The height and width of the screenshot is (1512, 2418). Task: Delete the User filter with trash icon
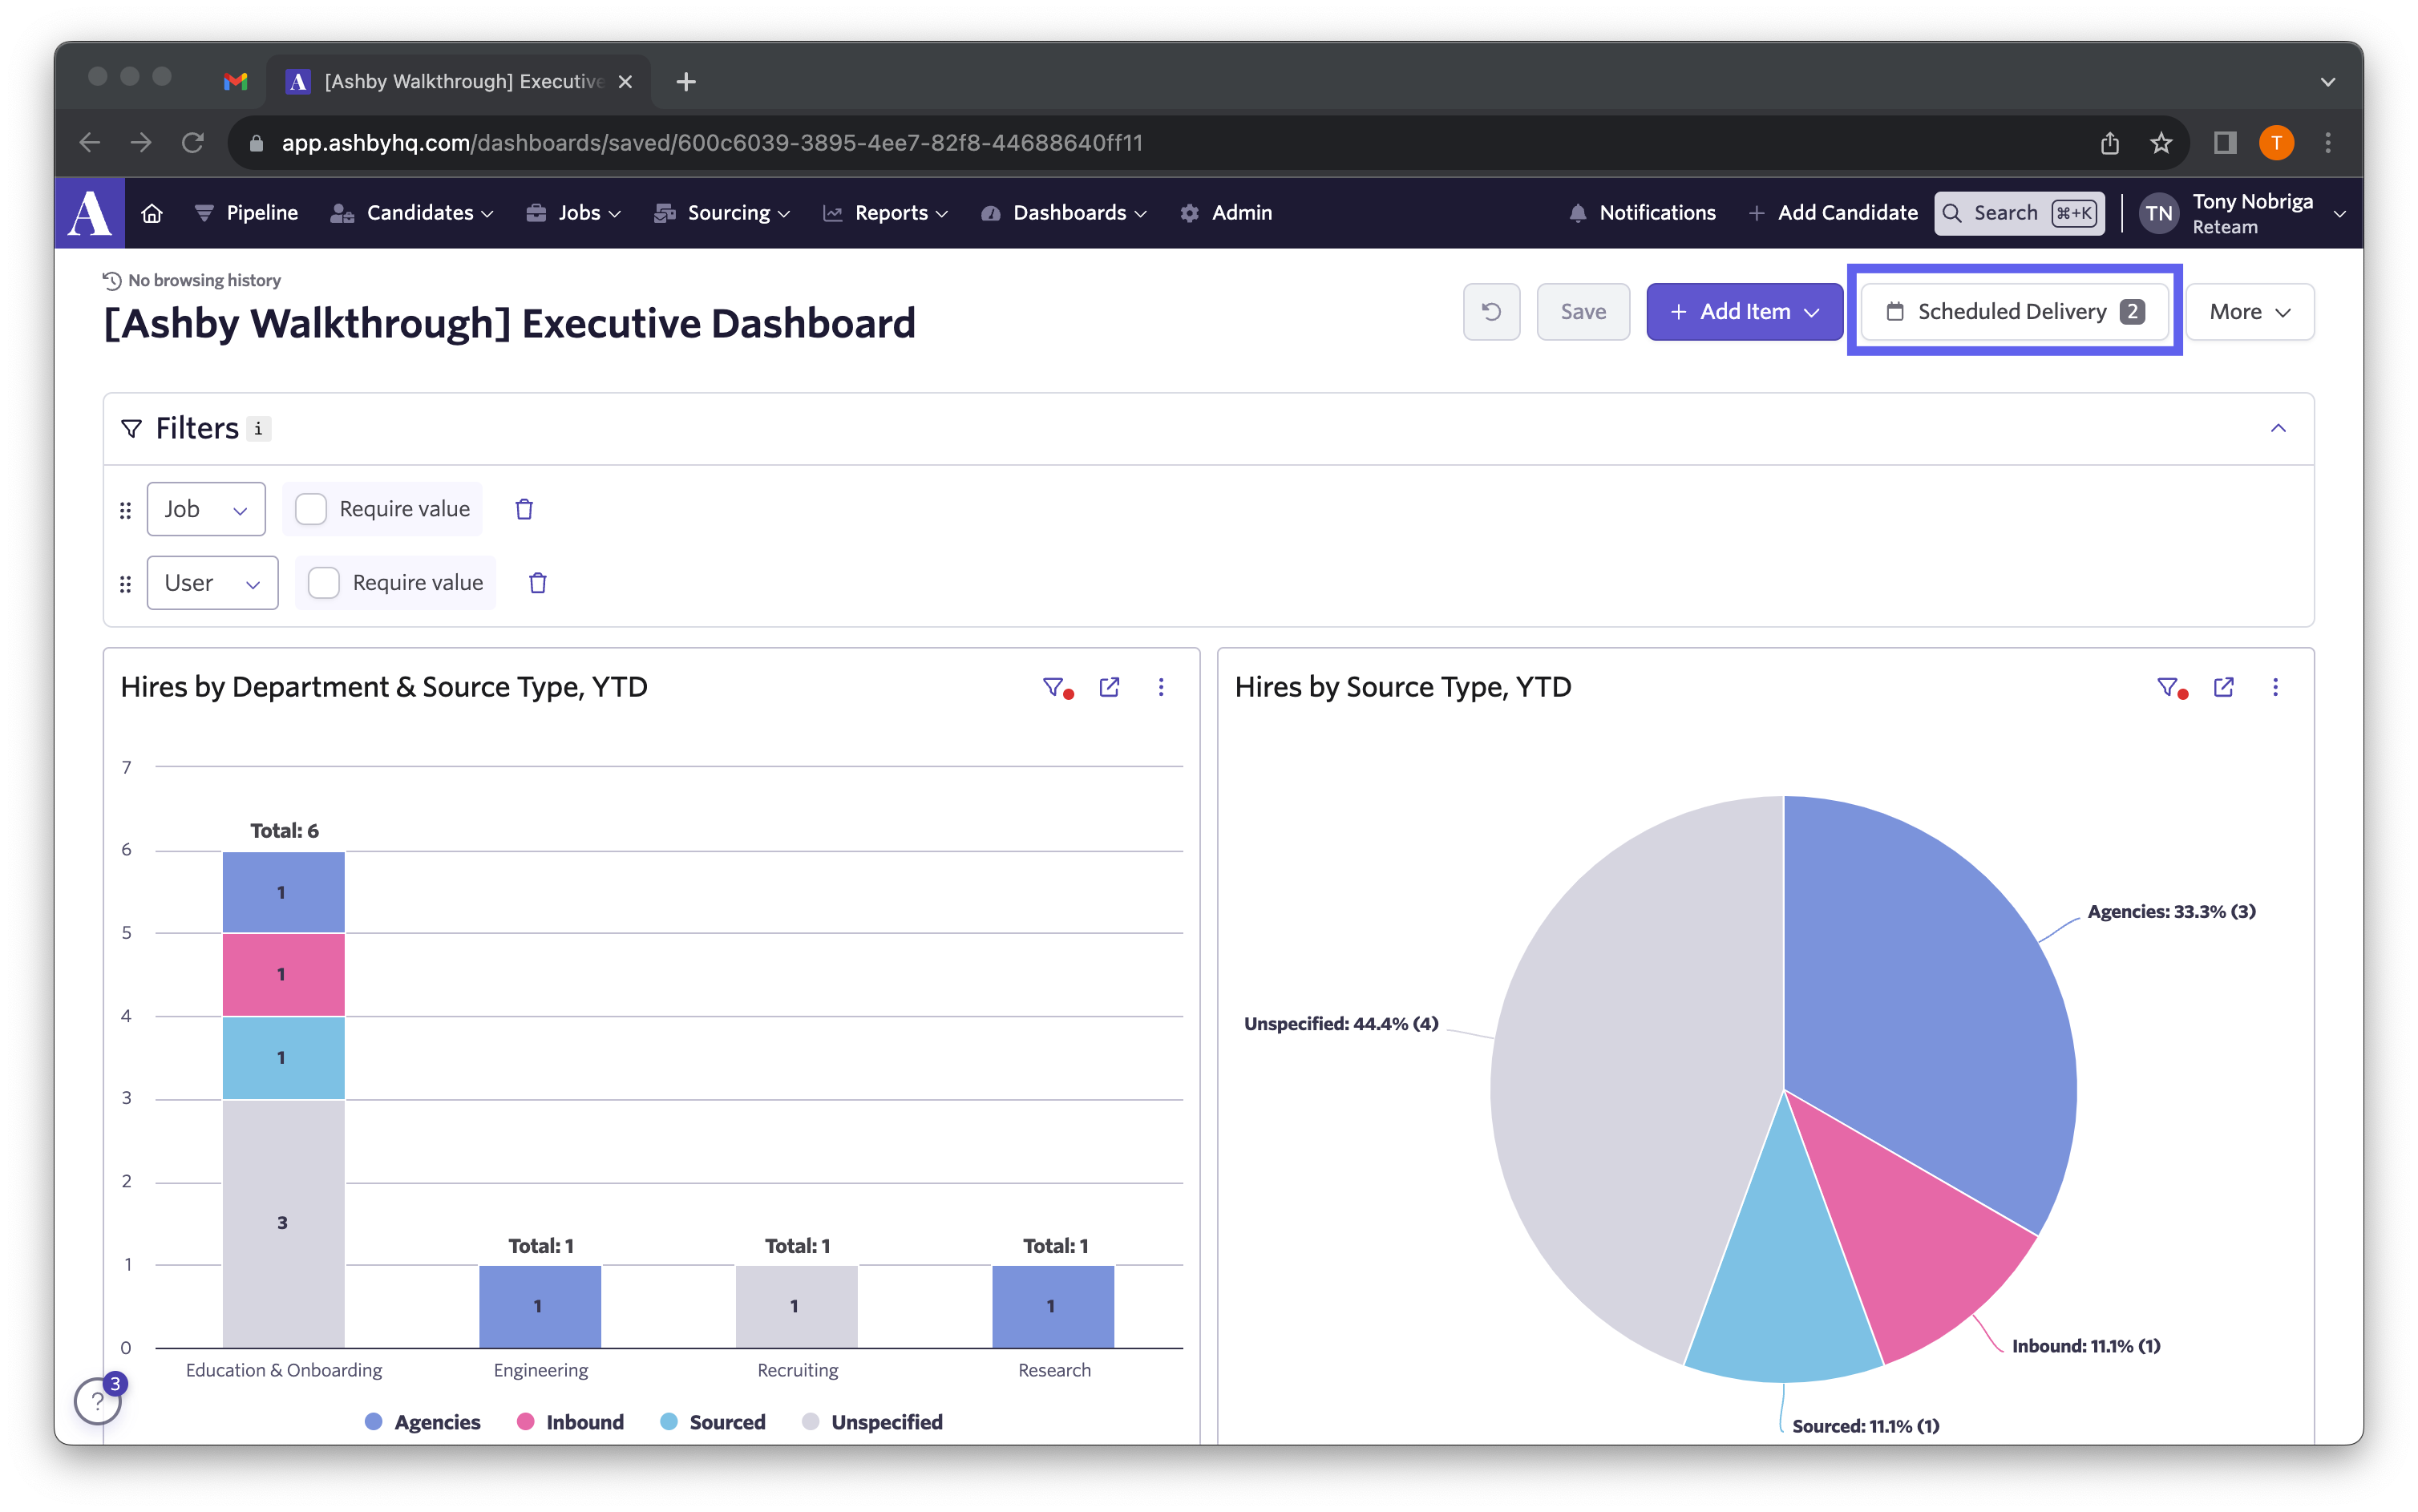coord(537,583)
